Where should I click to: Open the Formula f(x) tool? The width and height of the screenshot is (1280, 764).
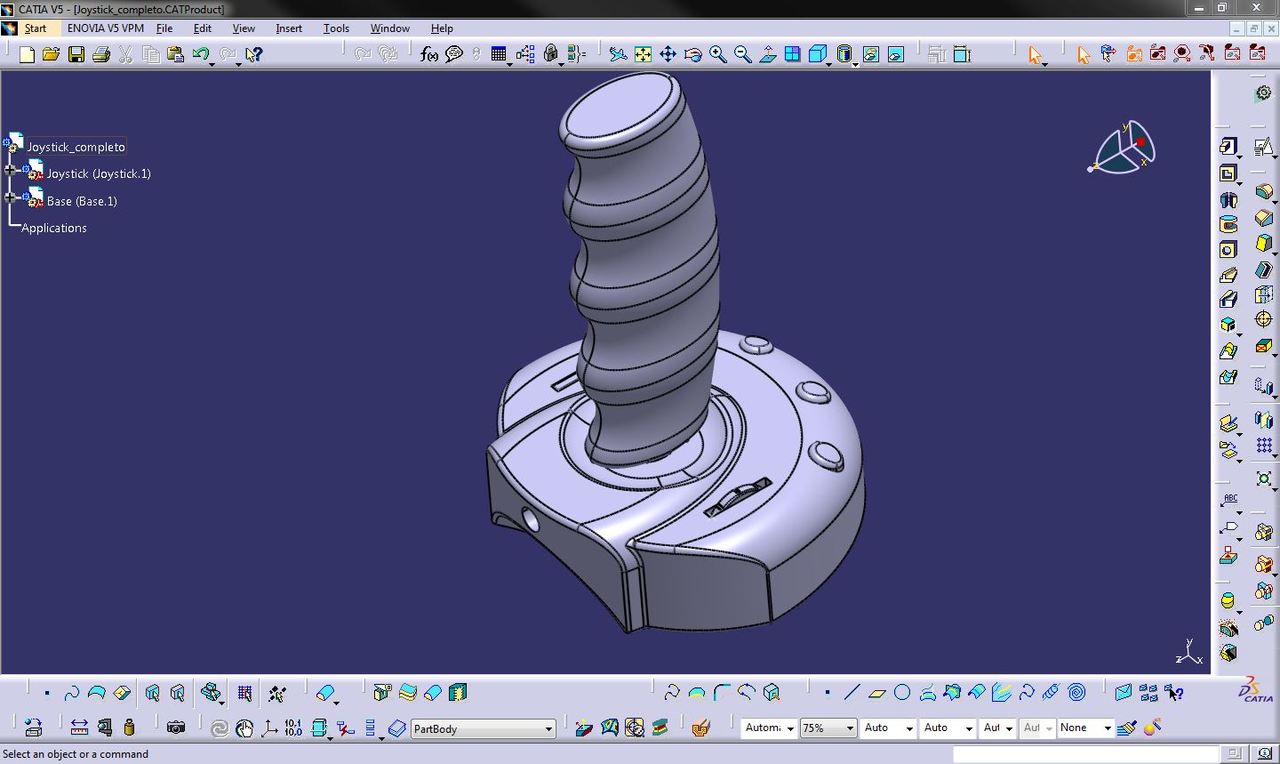[x=429, y=54]
